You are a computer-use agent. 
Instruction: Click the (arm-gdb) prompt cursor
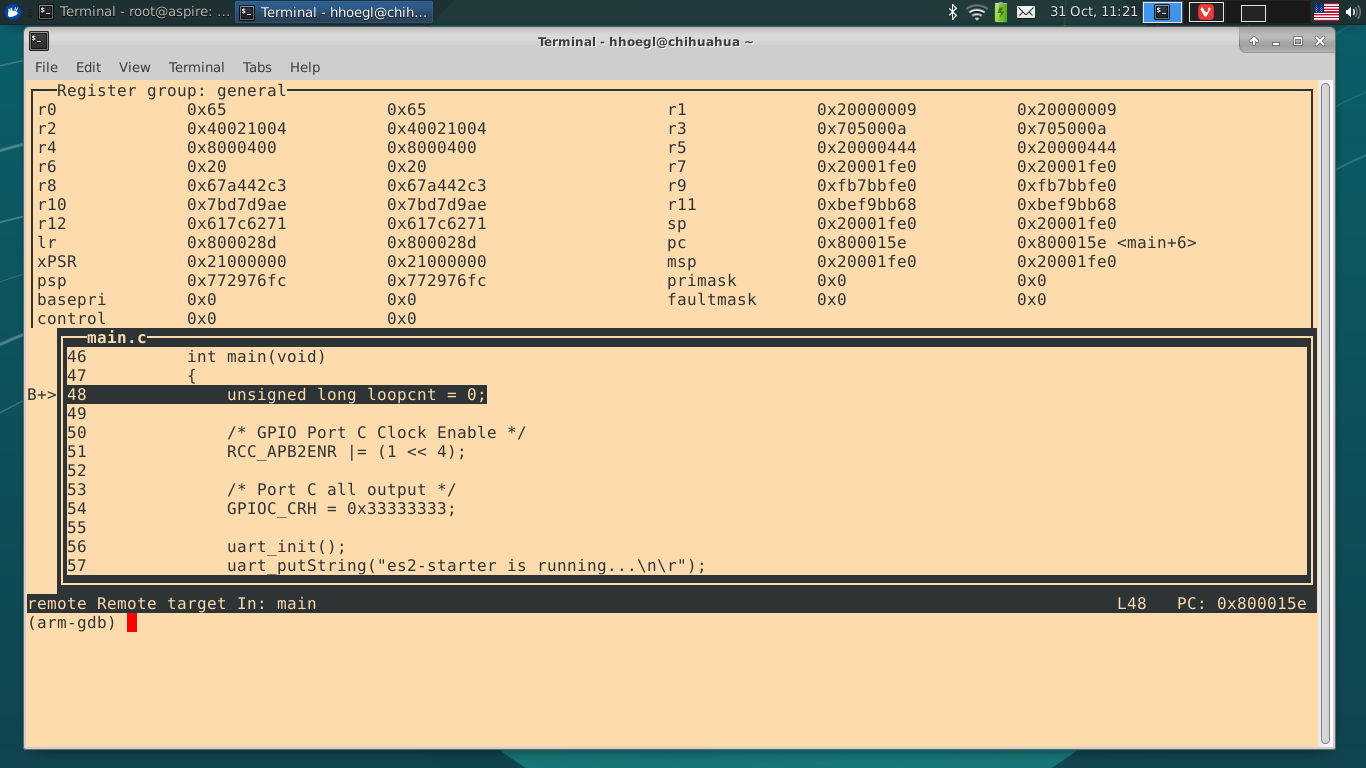(x=132, y=623)
